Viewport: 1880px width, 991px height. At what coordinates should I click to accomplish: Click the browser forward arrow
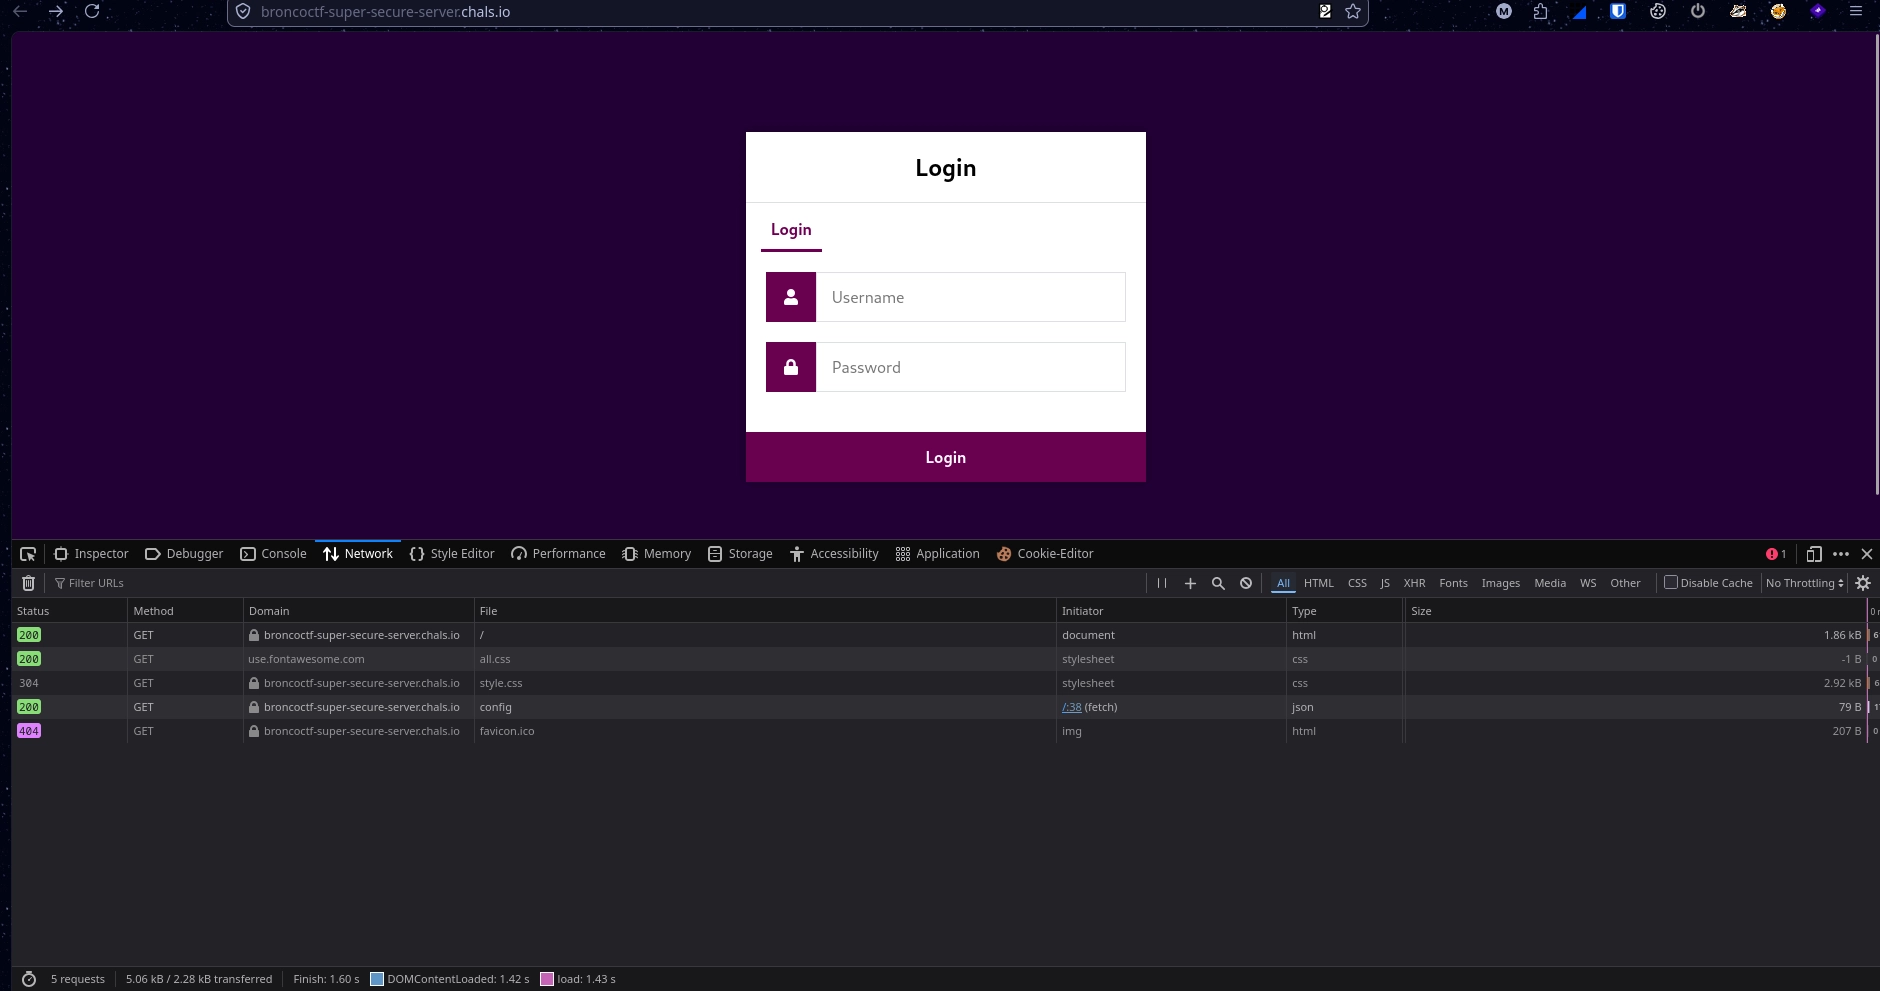[56, 12]
